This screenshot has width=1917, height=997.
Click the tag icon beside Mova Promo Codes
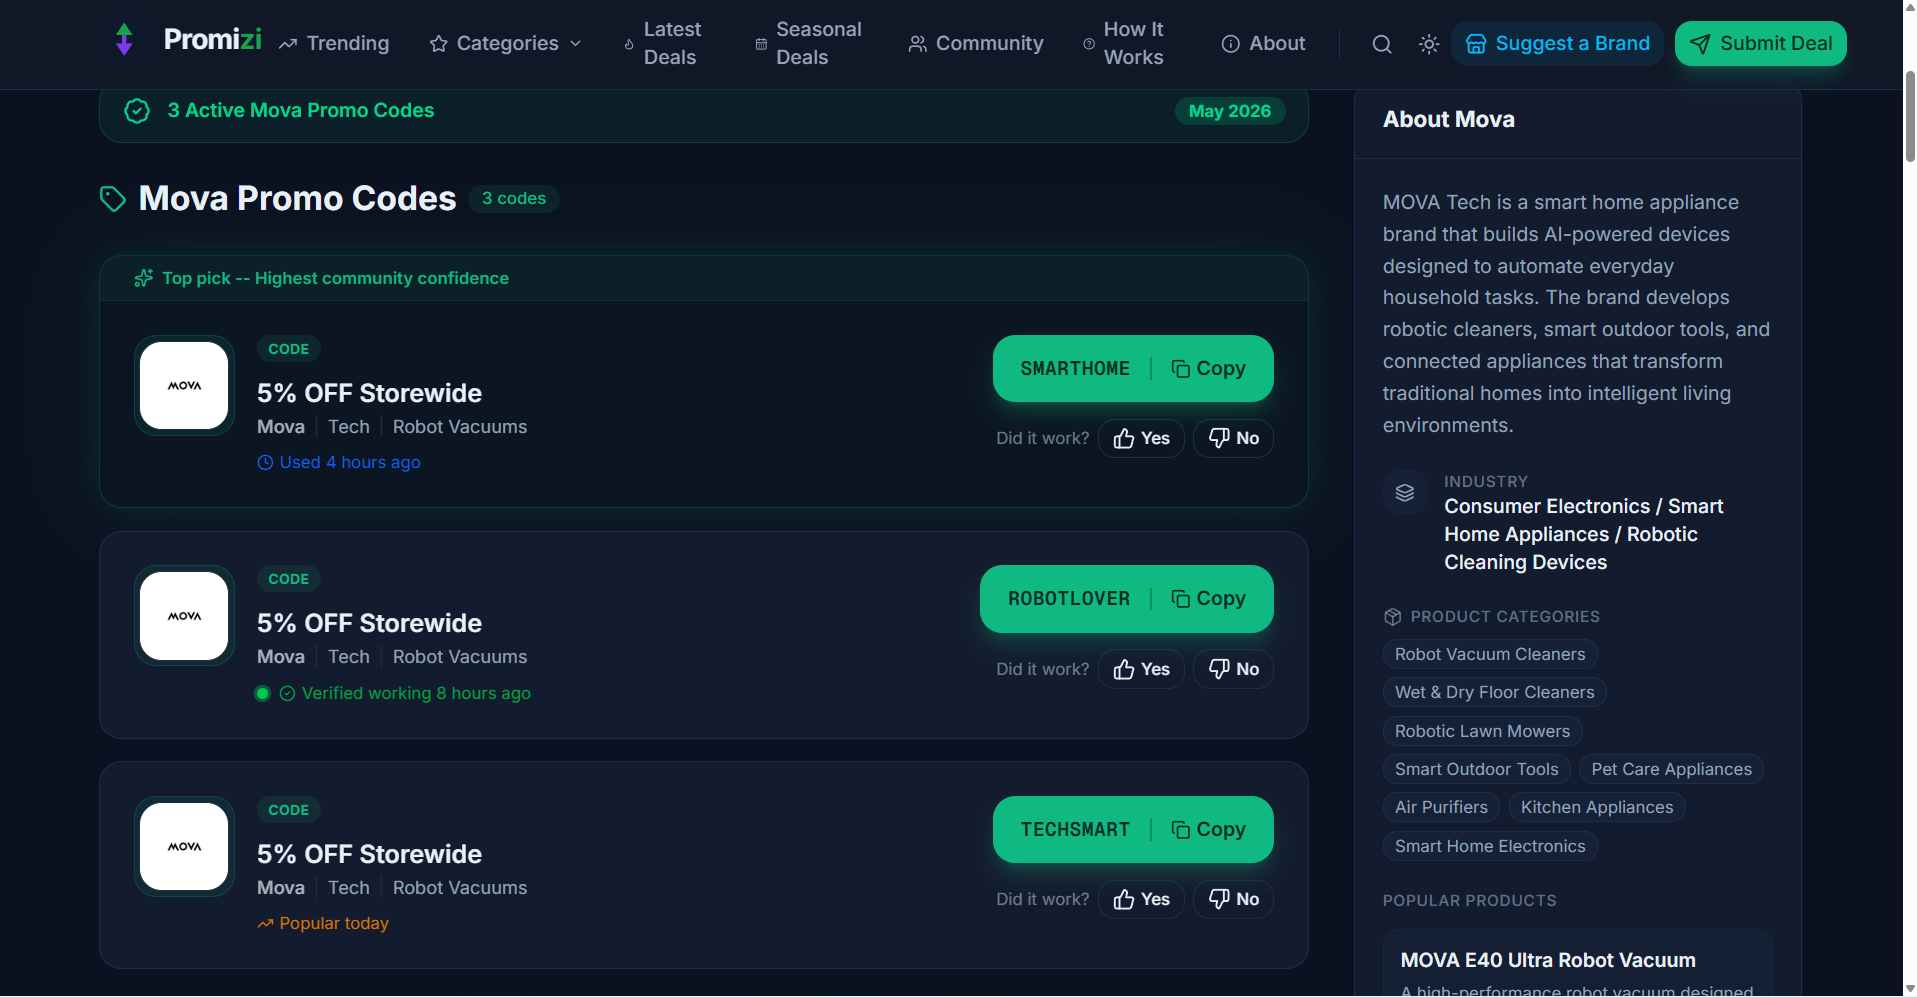[113, 199]
